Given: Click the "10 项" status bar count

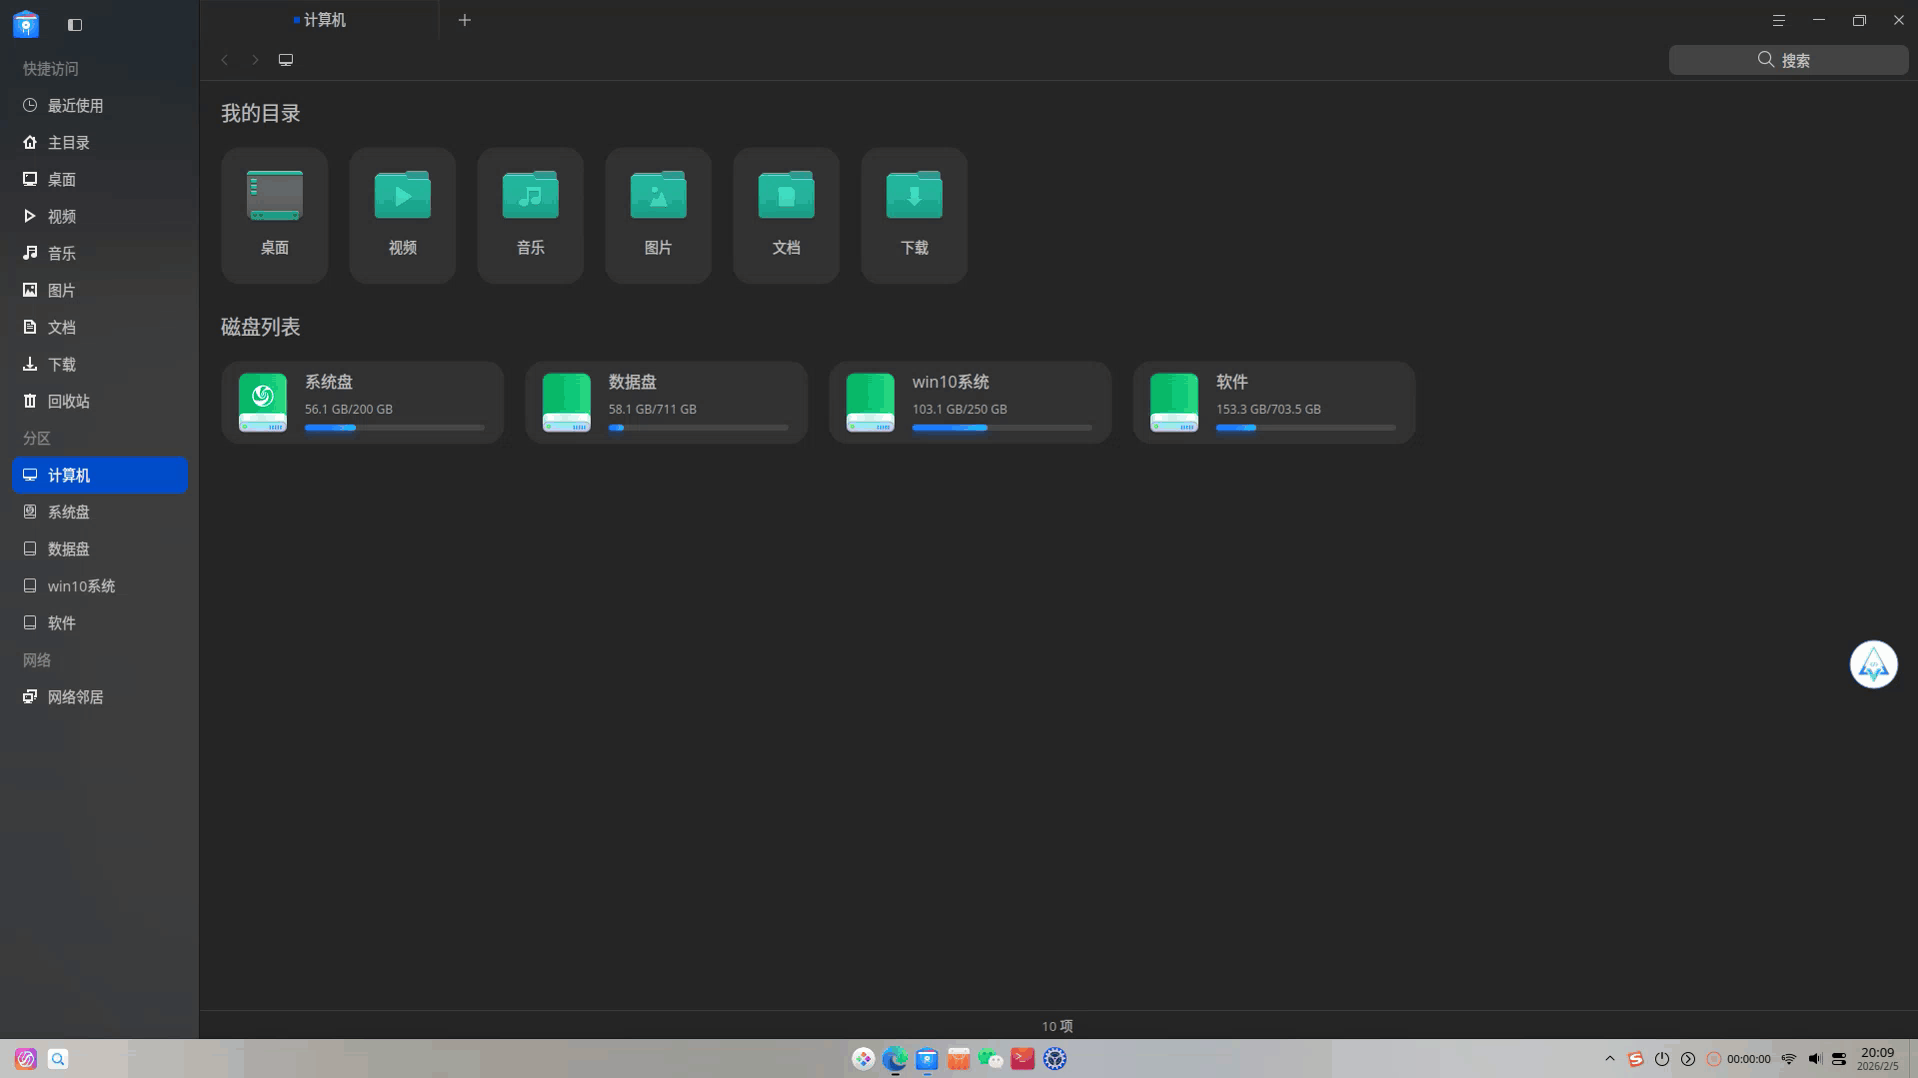Looking at the screenshot, I should pos(1057,1026).
